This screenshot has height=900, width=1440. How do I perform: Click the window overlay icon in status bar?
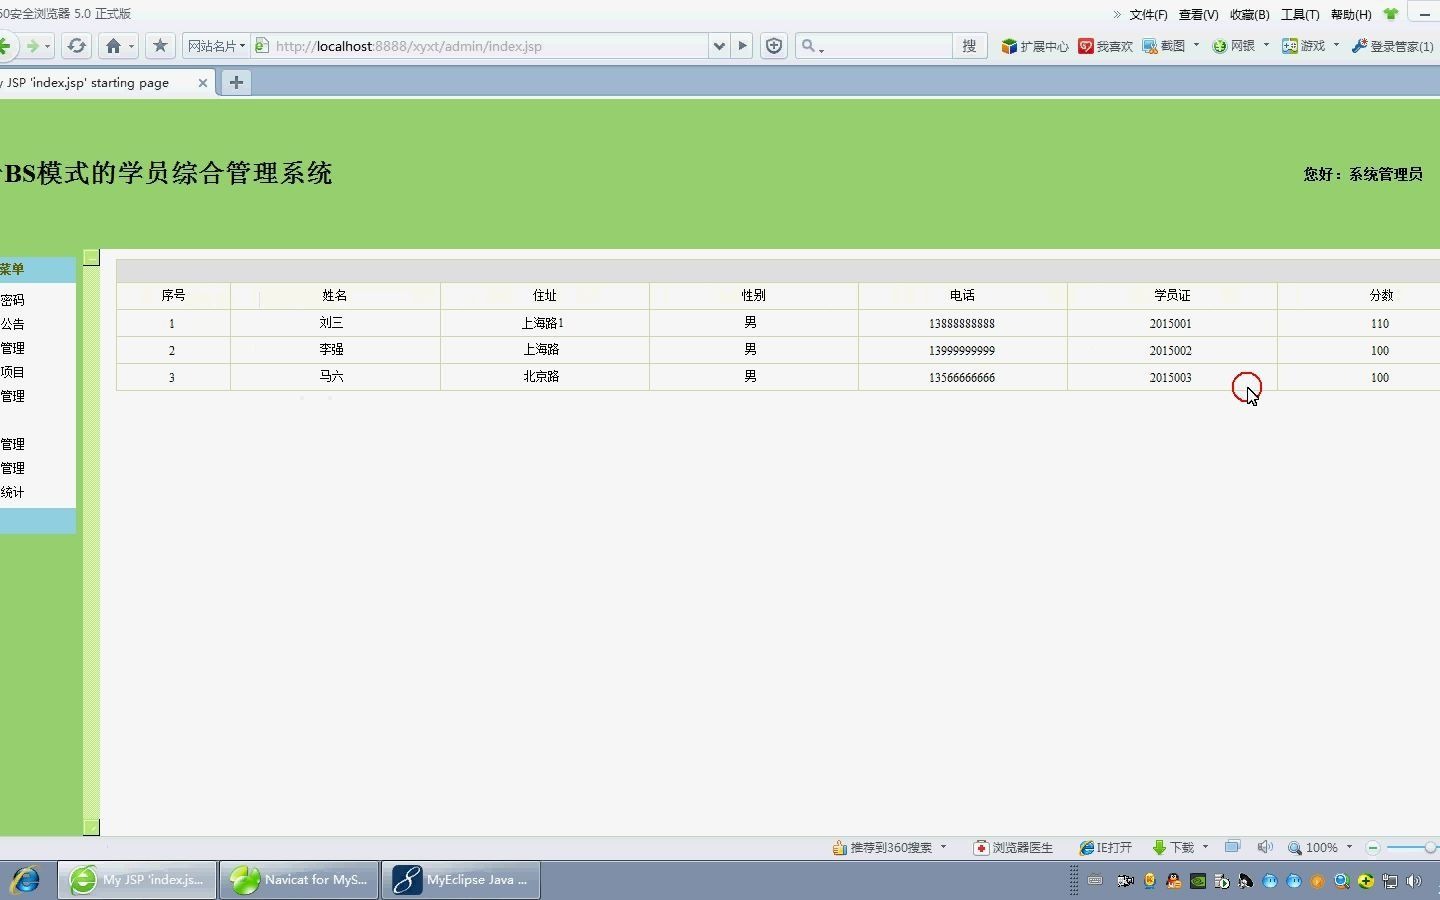pos(1233,847)
